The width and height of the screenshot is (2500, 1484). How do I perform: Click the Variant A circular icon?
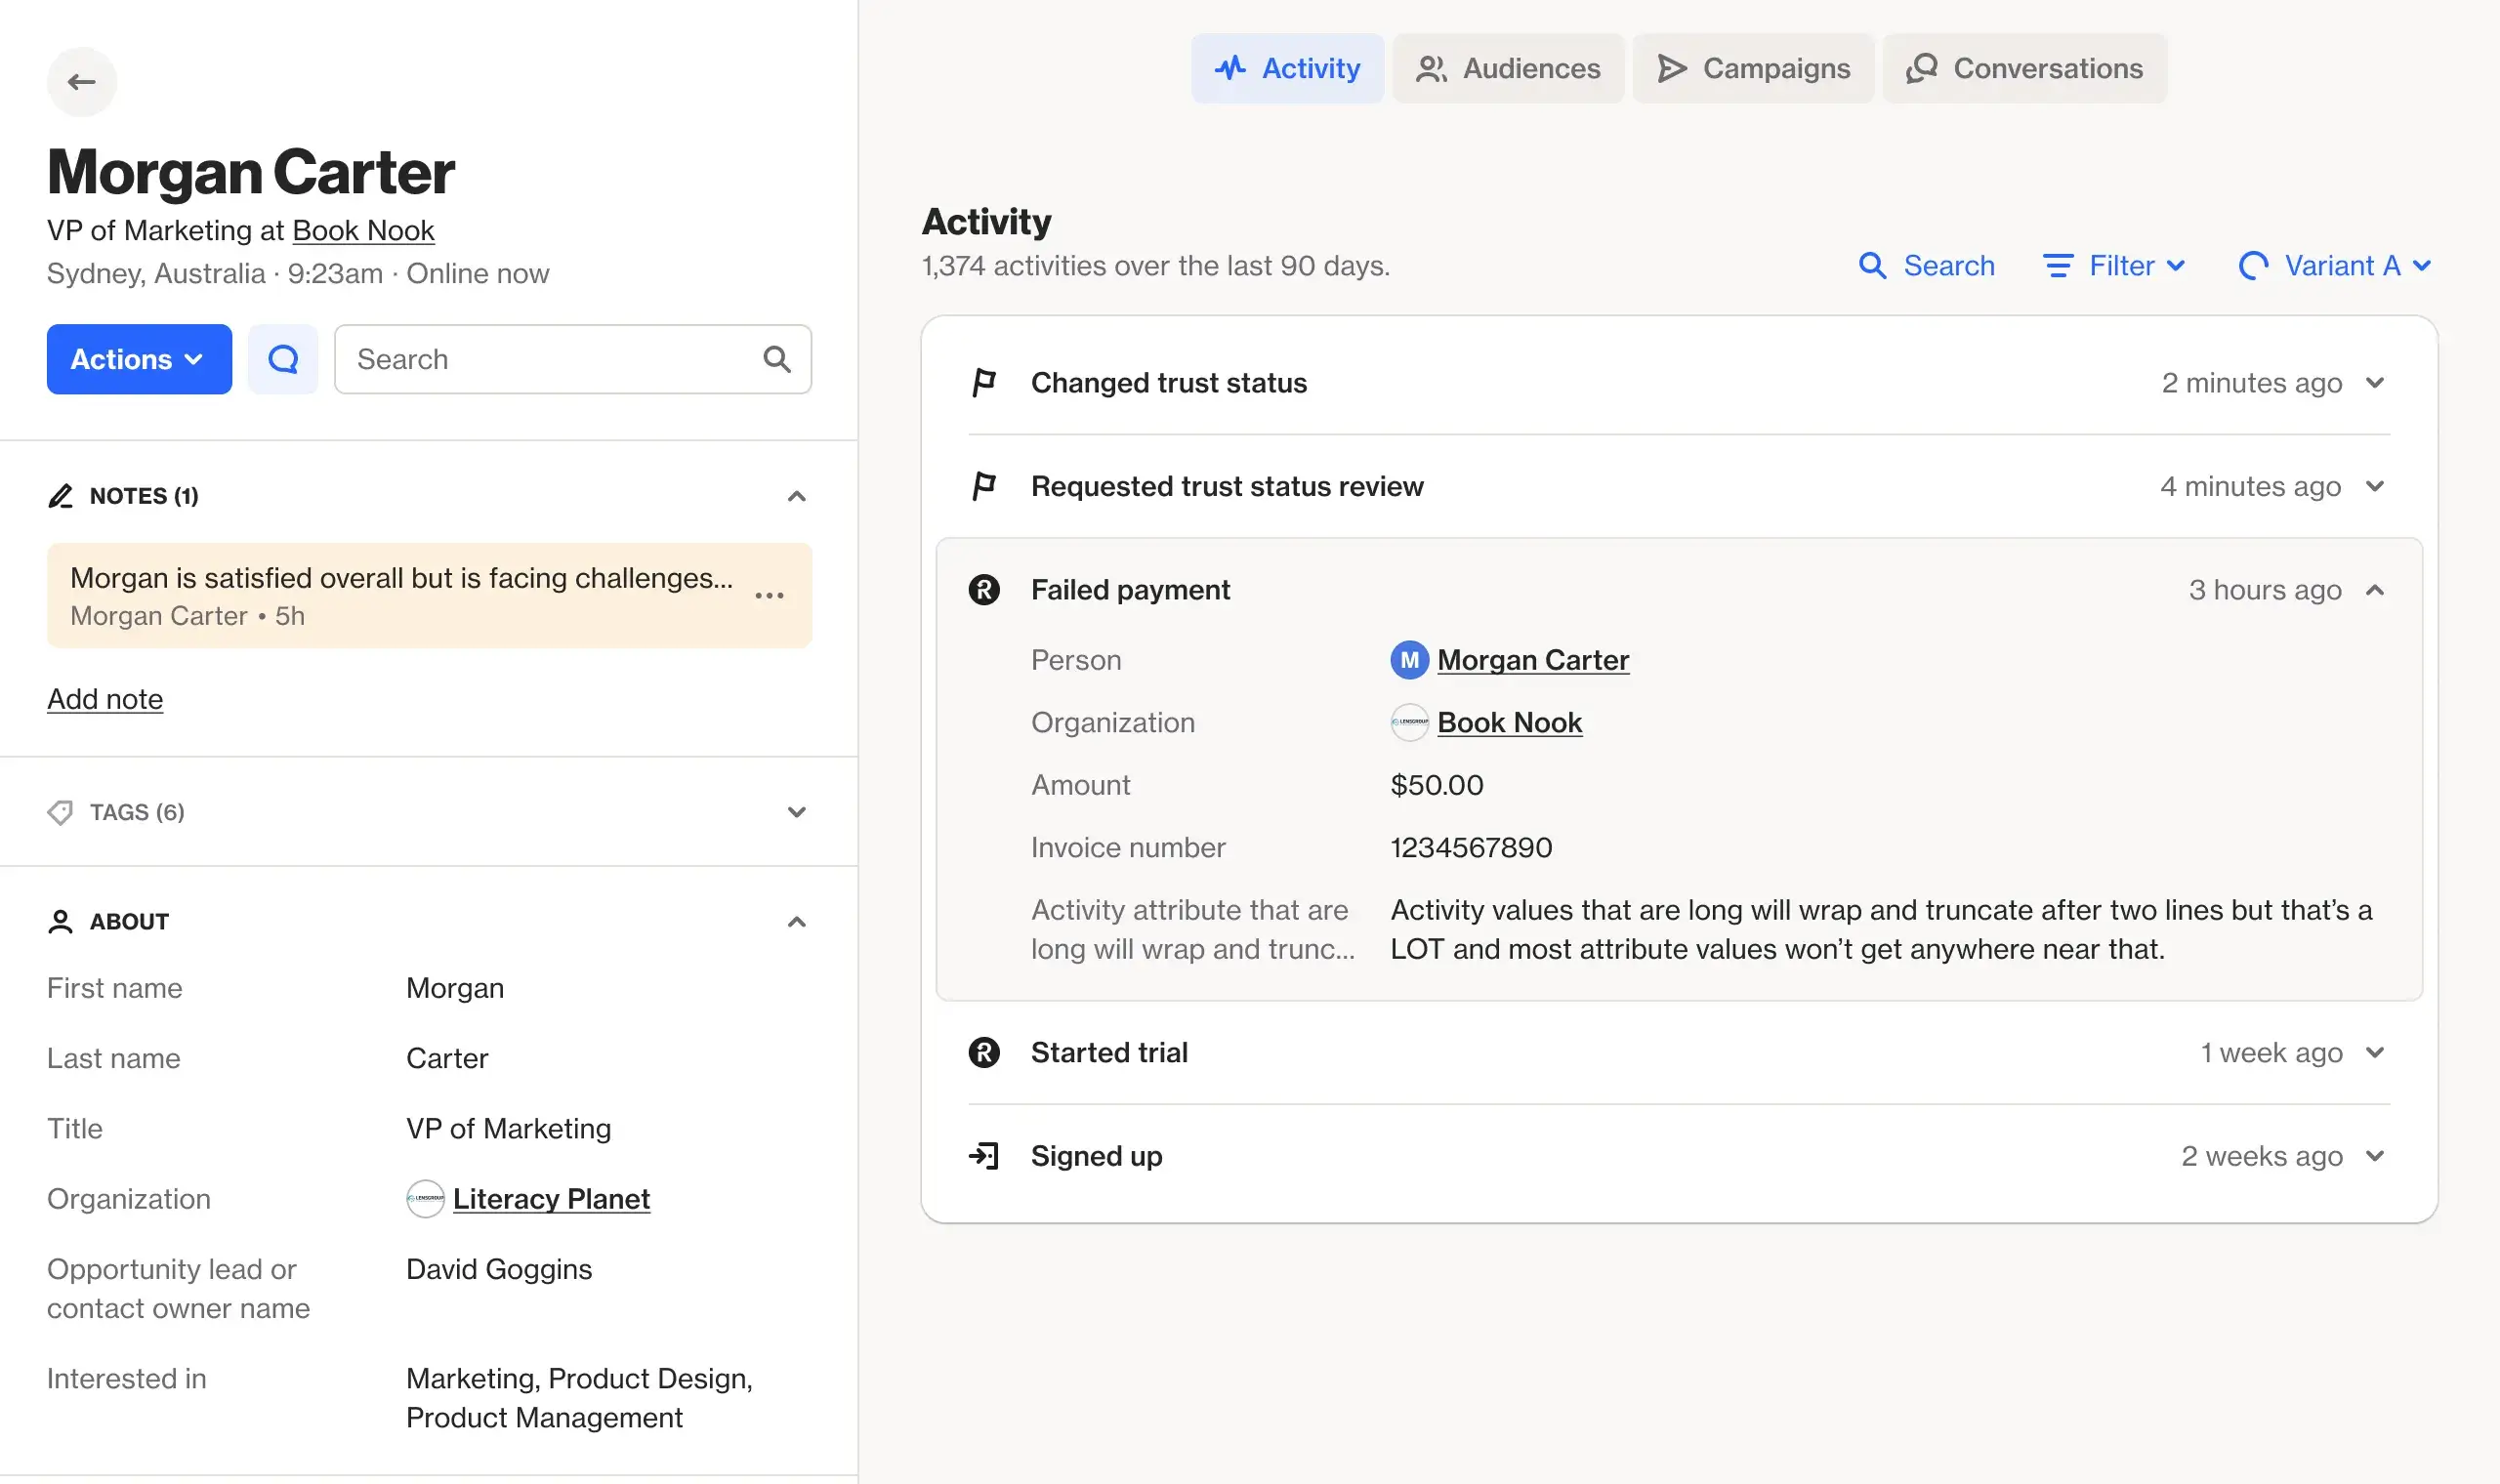tap(2253, 266)
